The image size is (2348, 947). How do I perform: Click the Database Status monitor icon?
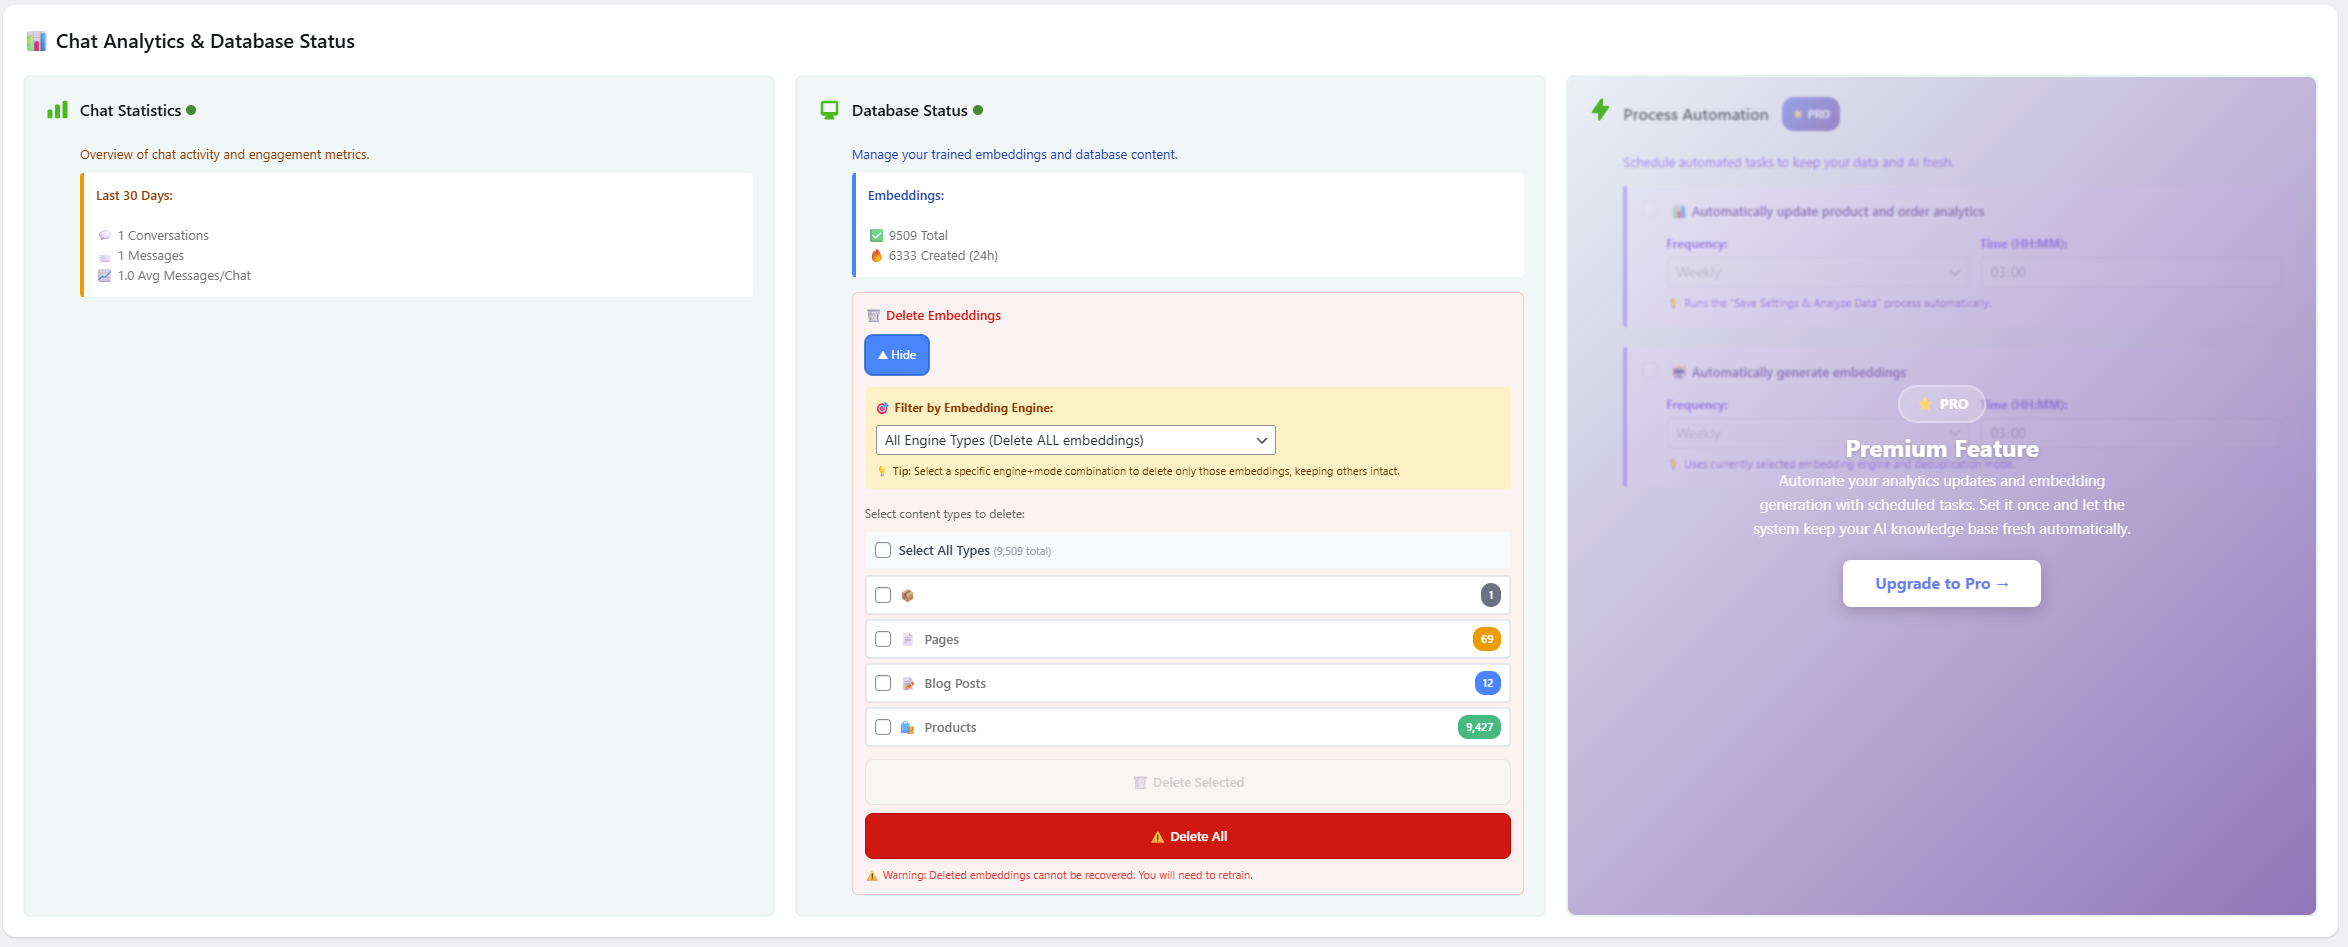tap(829, 110)
